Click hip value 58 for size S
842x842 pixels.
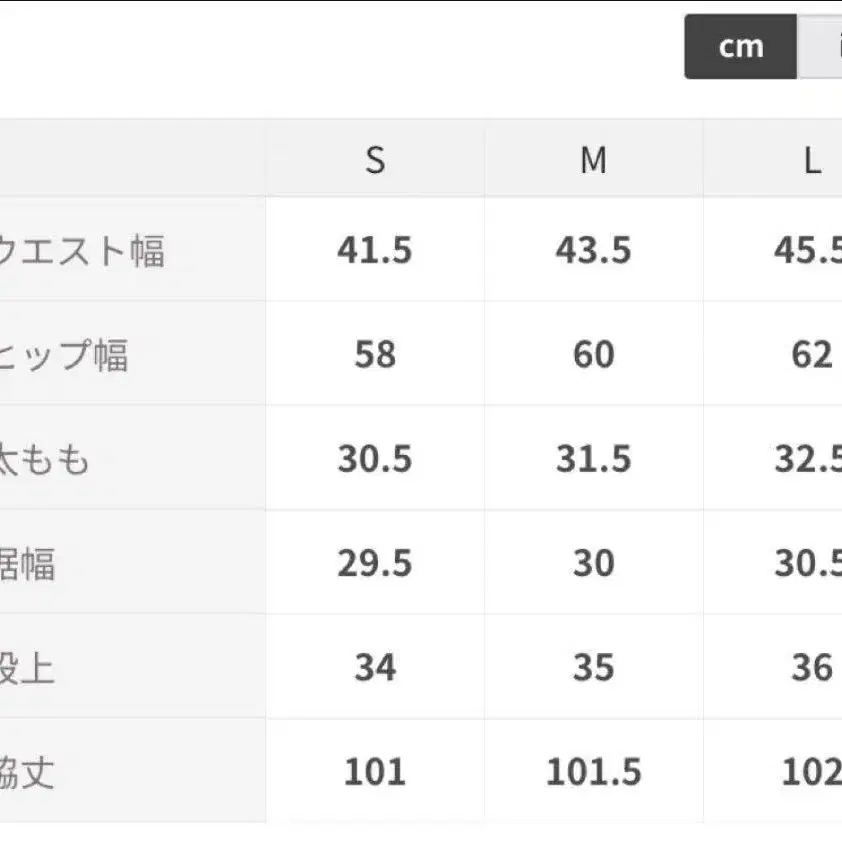click(375, 354)
